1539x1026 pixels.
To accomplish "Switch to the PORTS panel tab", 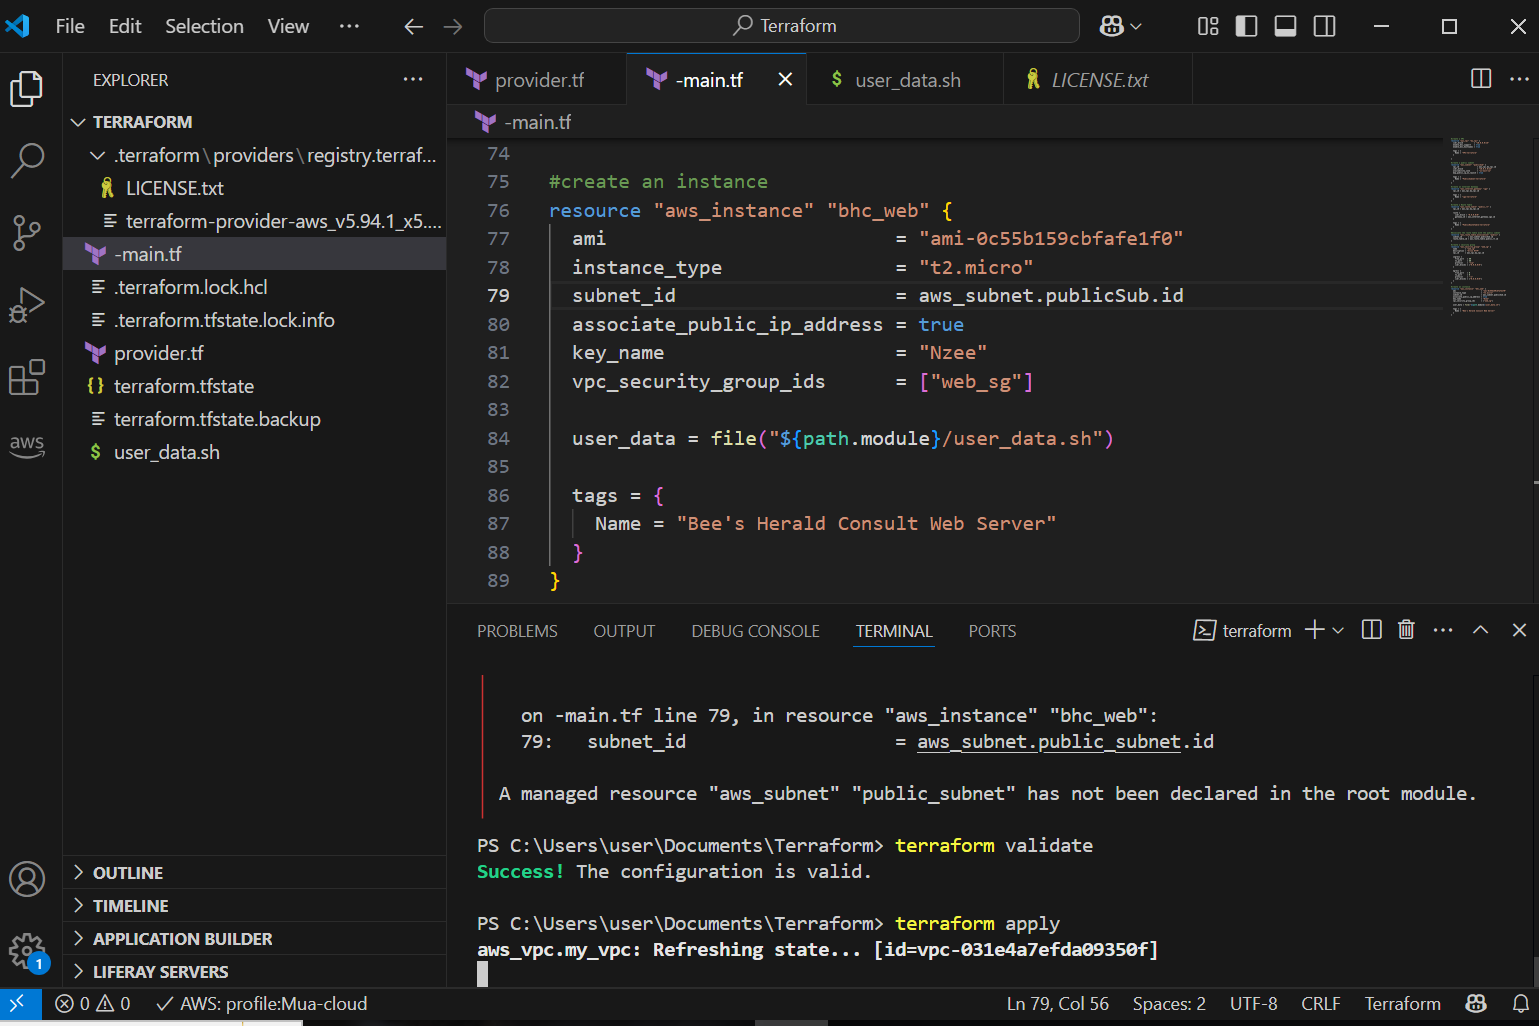I will (x=992, y=631).
